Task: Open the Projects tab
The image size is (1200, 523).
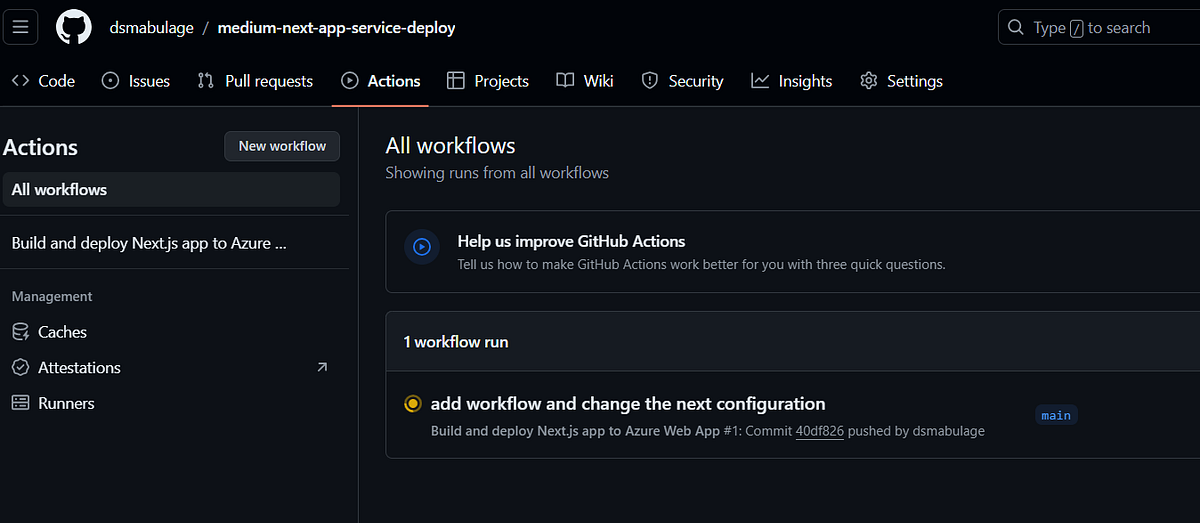Action: pyautogui.click(x=488, y=81)
